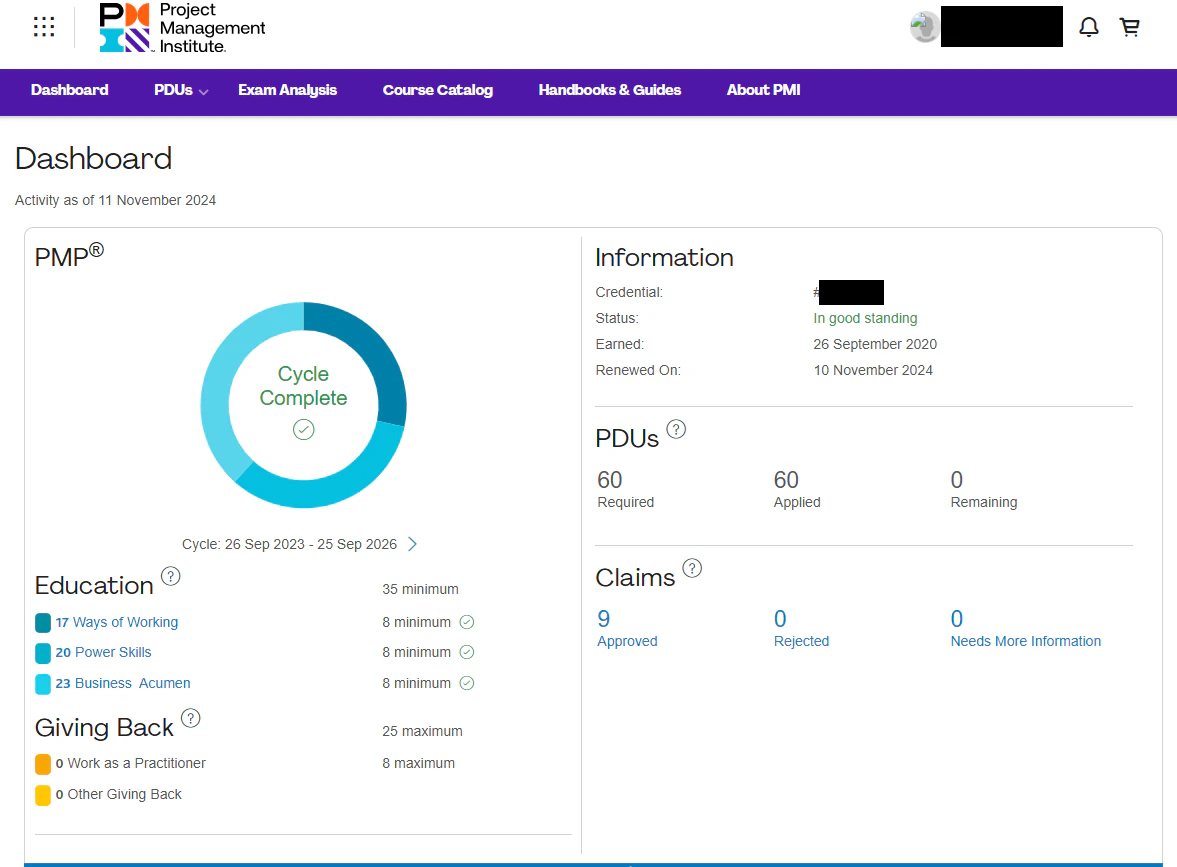Click 'Other Giving Back' row text
This screenshot has width=1177, height=867.
click(x=125, y=794)
